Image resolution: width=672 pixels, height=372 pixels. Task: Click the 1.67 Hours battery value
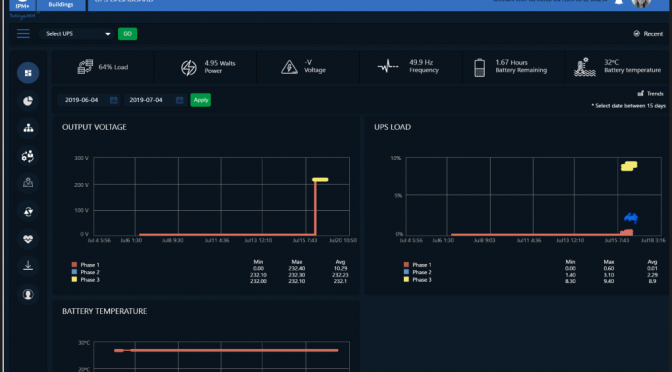click(511, 63)
